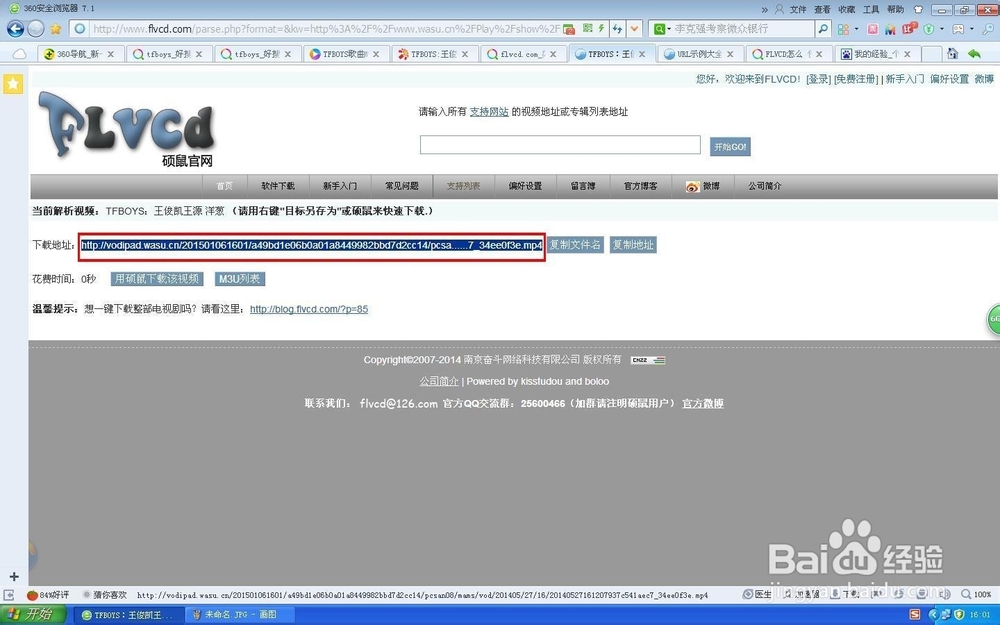Click the green undo arrow near tabs
Viewport: 1000px width, 625px height.
(x=974, y=54)
